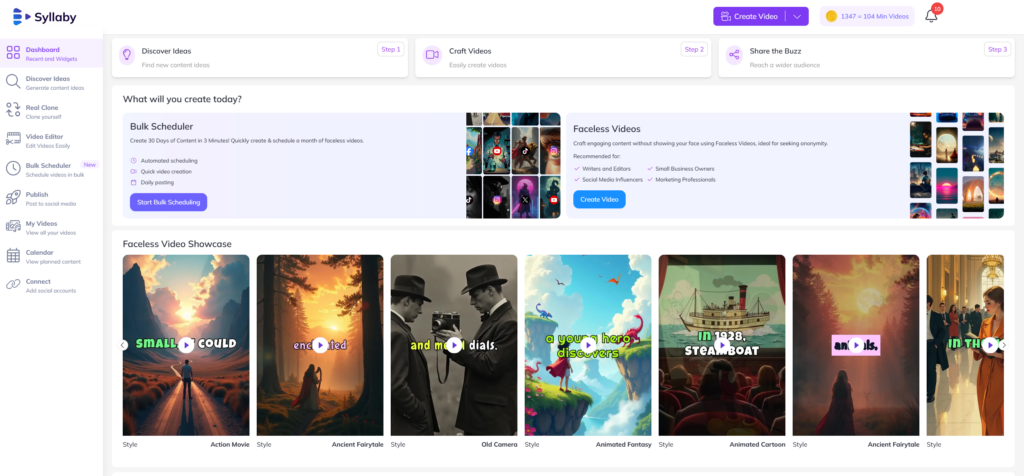The width and height of the screenshot is (1024, 476).
Task: Select the Animated Cartoon steamboat thumbnail
Action: coord(721,344)
